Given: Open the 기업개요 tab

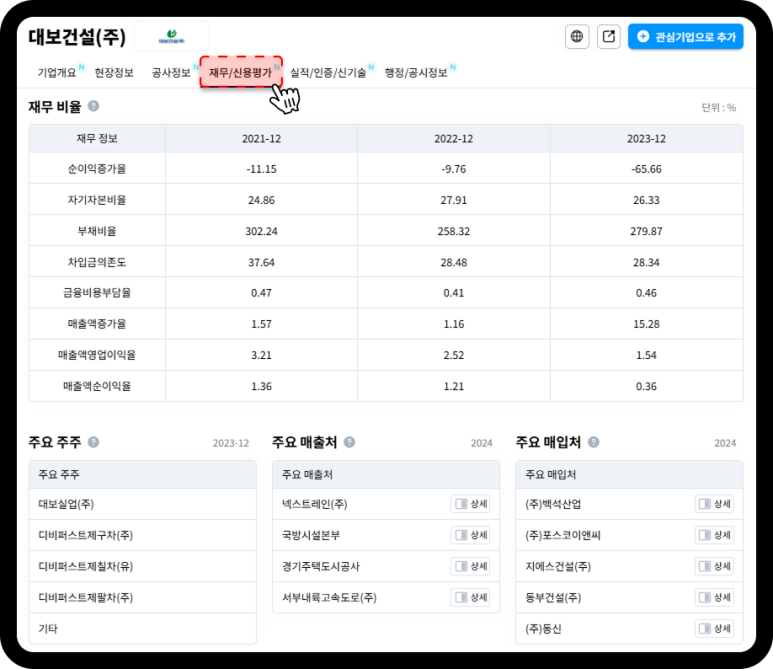Looking at the screenshot, I should click(57, 72).
